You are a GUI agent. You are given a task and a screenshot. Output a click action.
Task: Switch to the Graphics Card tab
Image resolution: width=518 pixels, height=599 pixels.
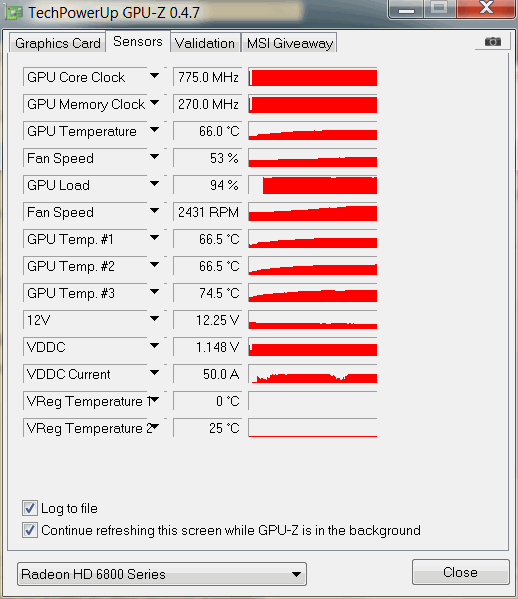[58, 43]
